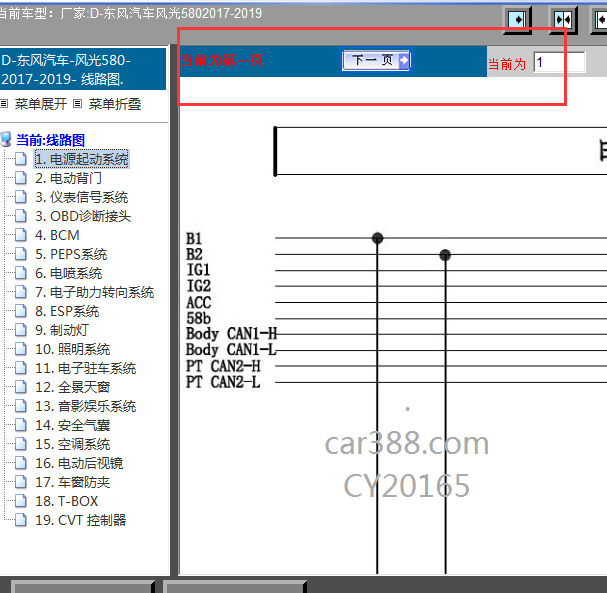Screen dimensions: 607x593
Task: Click the IG1 line label
Action: (x=199, y=269)
